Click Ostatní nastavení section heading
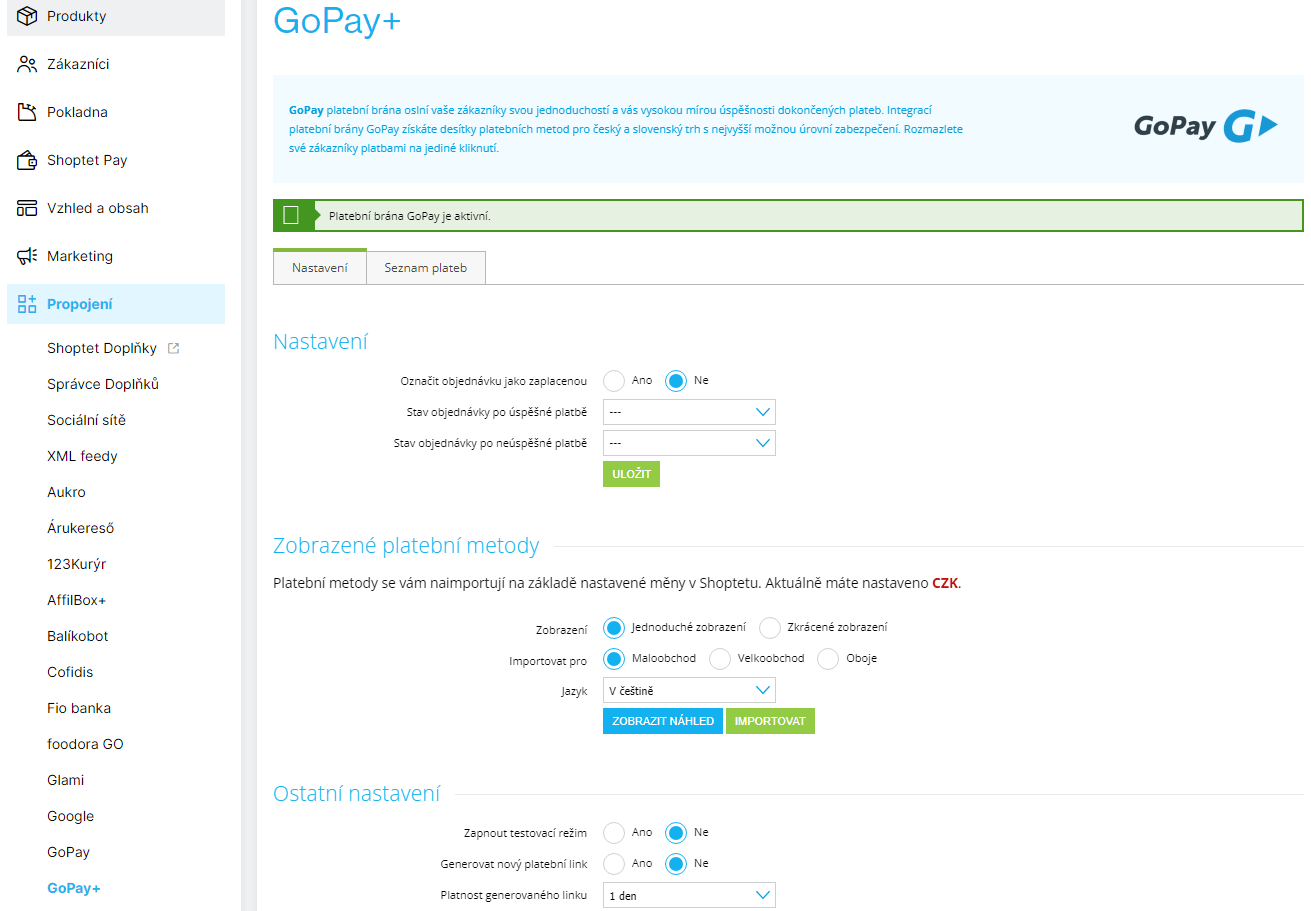The height and width of the screenshot is (911, 1311). click(356, 794)
